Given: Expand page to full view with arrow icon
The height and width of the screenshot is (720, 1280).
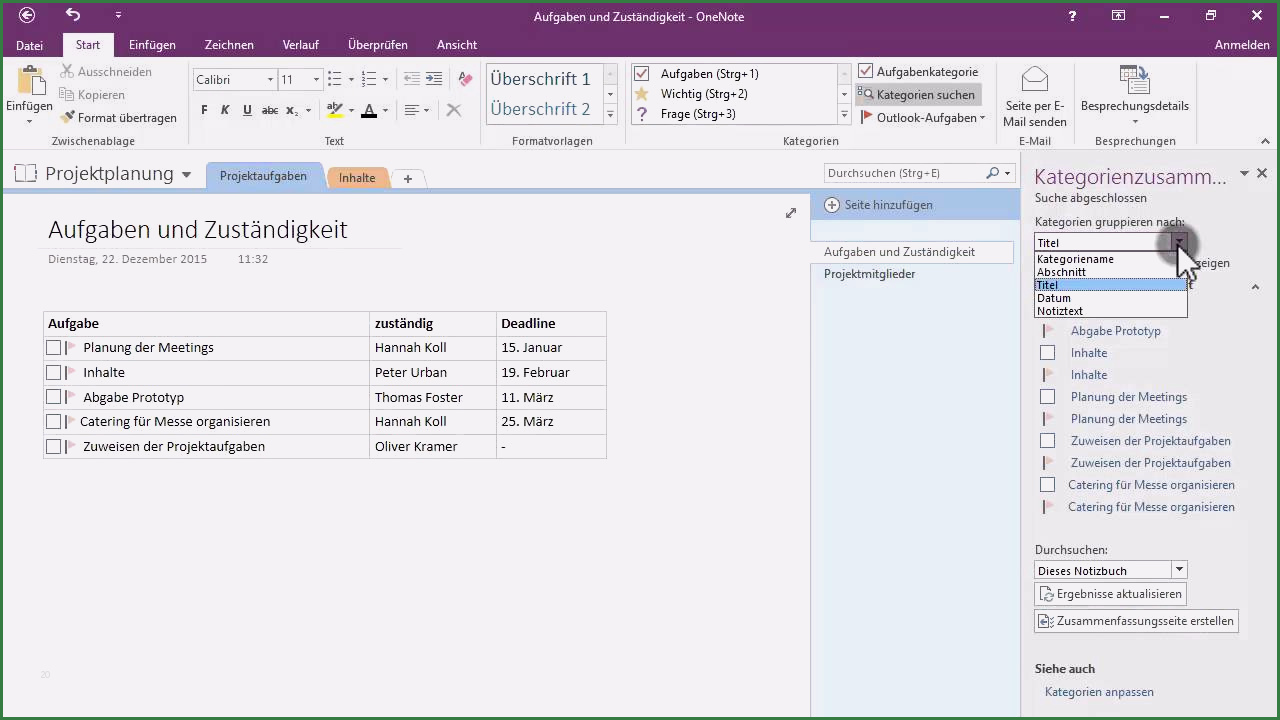Looking at the screenshot, I should [791, 213].
